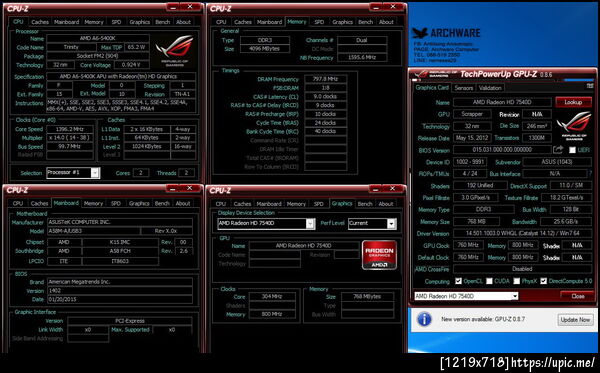Click the ASUSTeK COMPUTER INC. manufacturer field
Image resolution: width=600 pixels, height=373 pixels.
coord(120,222)
